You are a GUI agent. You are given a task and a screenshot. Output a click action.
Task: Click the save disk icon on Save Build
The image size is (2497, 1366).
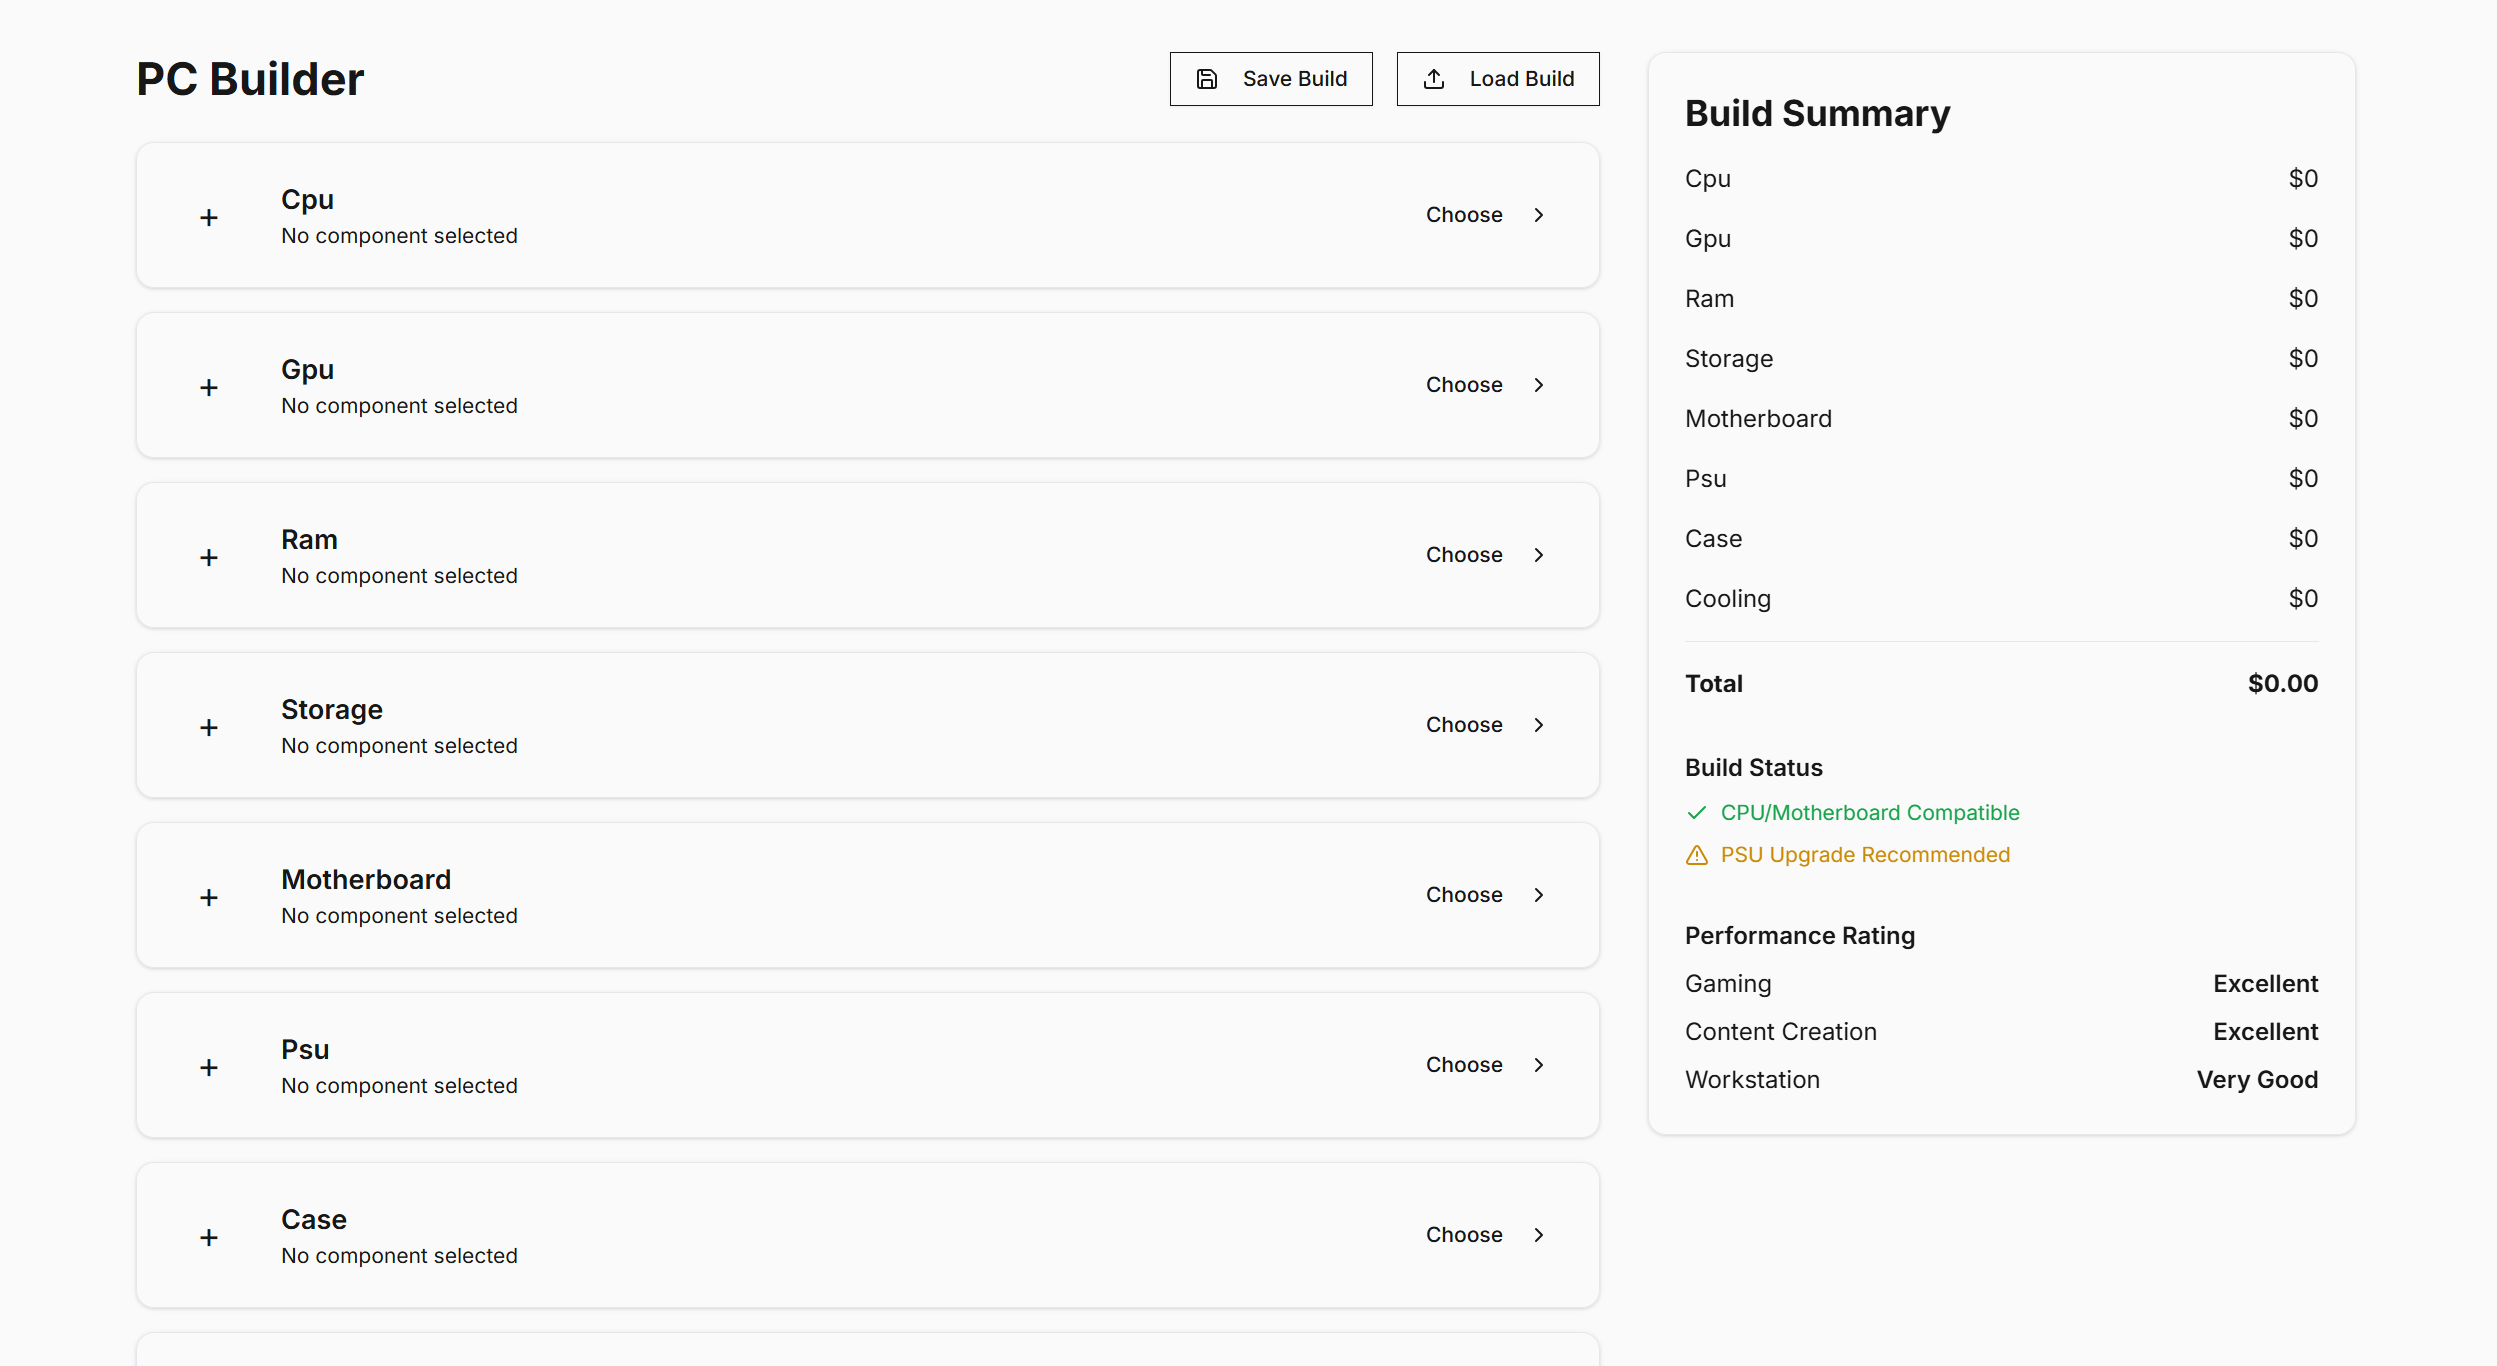click(x=1206, y=78)
